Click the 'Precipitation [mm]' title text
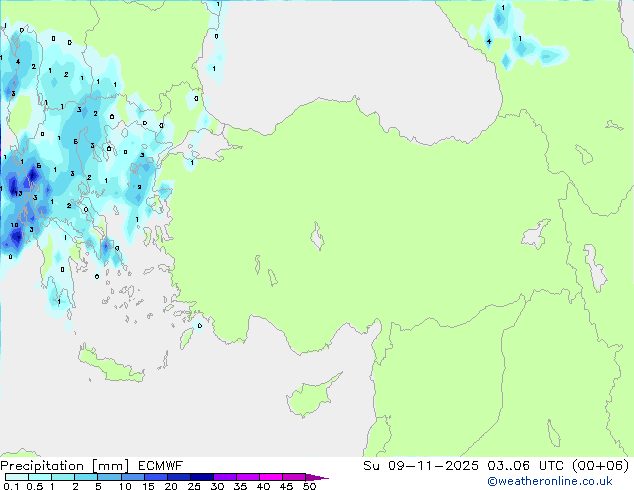This screenshot has width=634, height=490. pyautogui.click(x=65, y=466)
